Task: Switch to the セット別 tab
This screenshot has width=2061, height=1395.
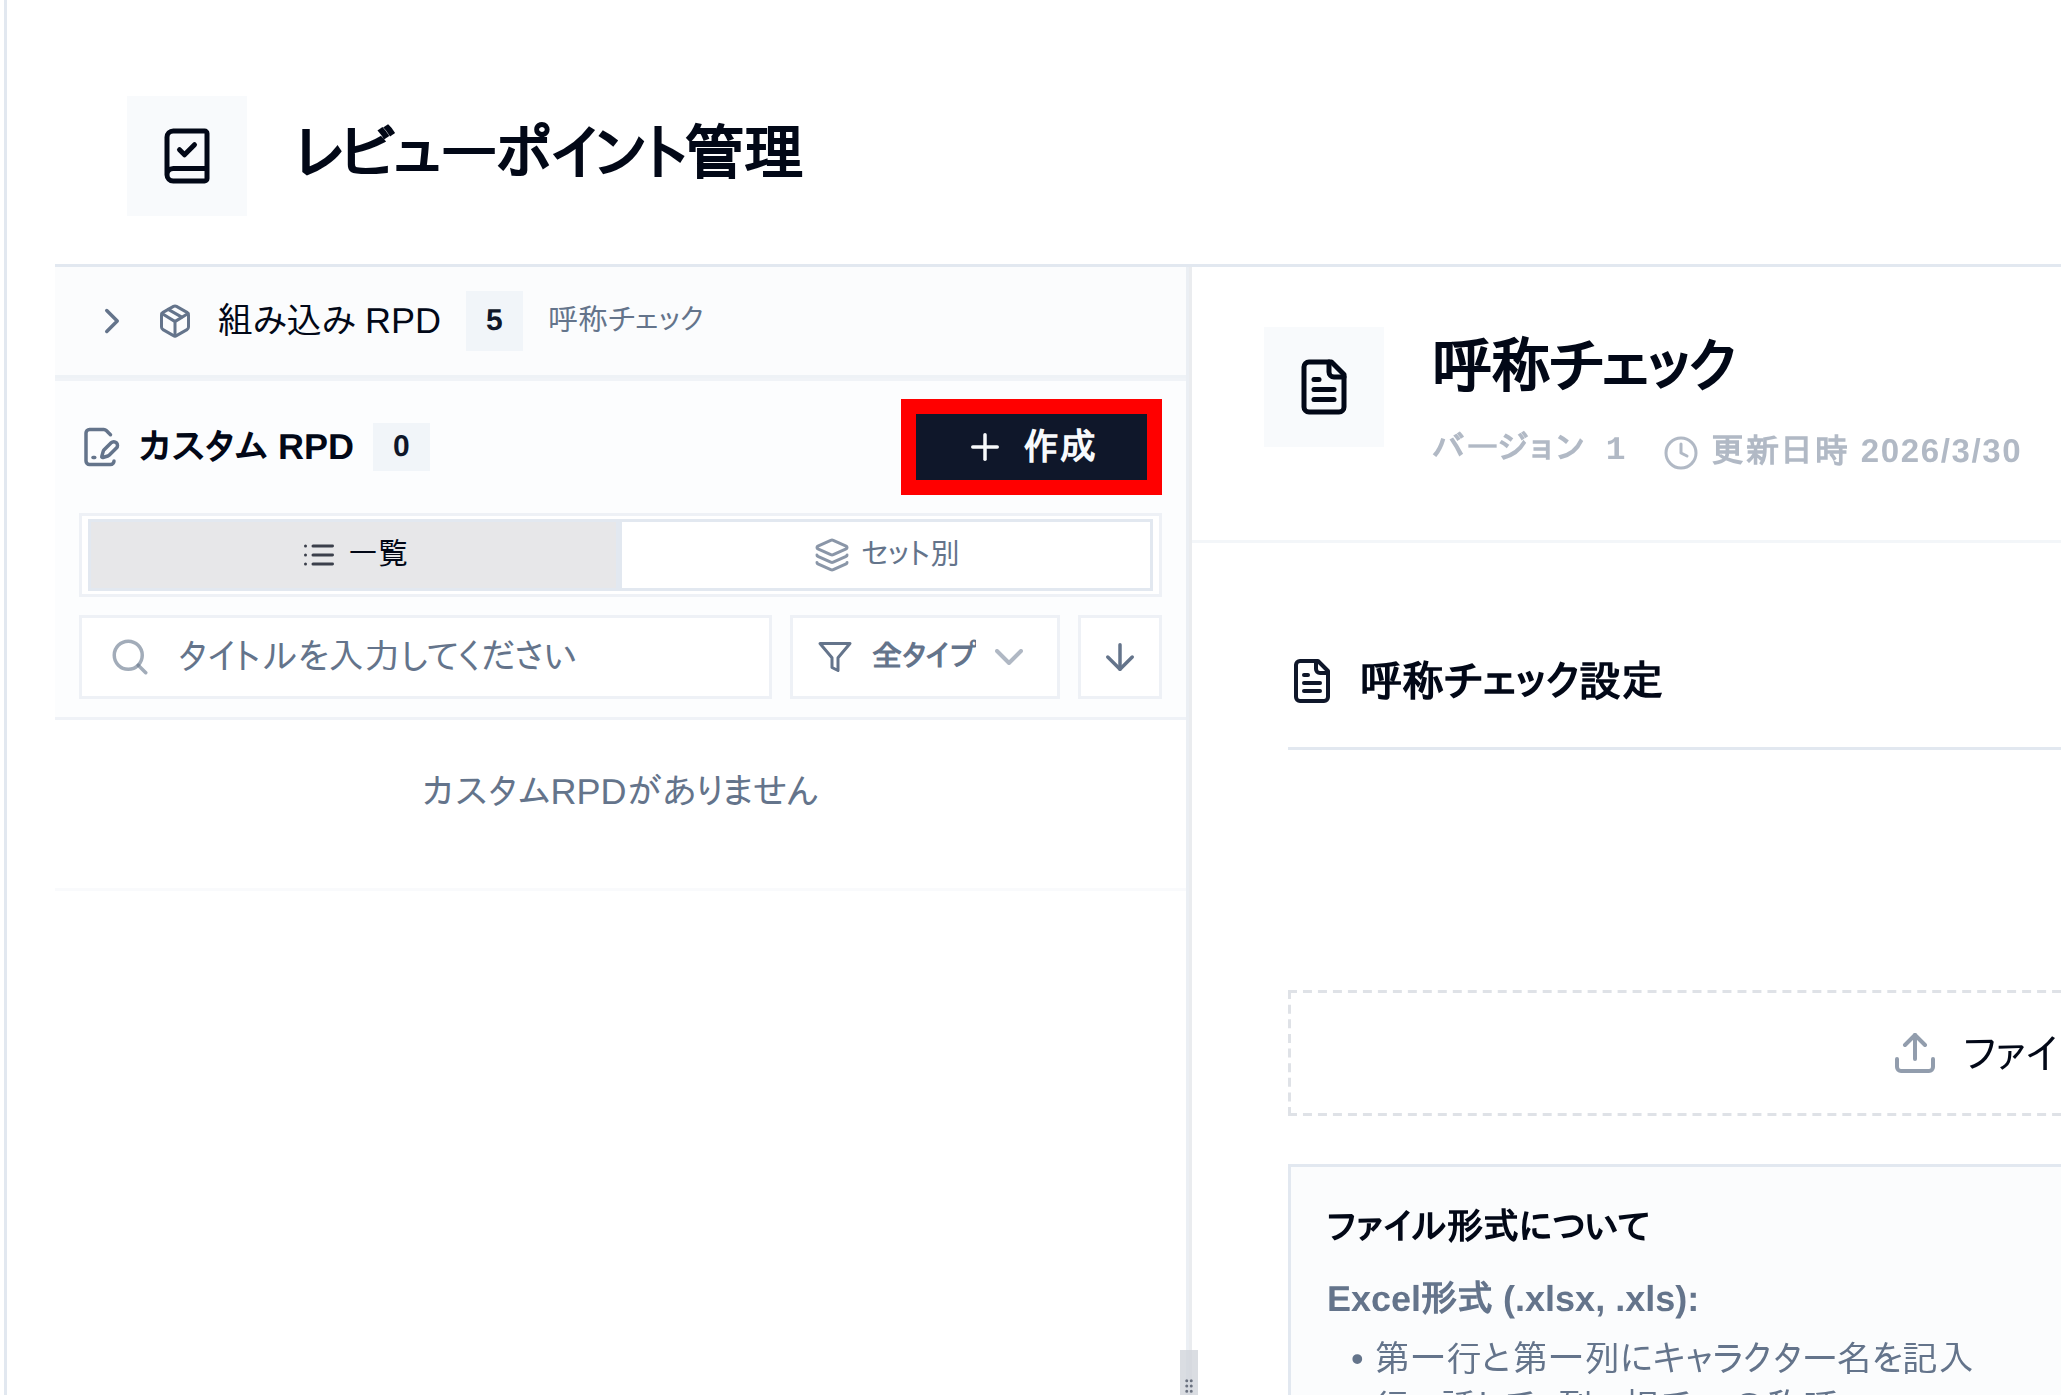Action: (886, 554)
